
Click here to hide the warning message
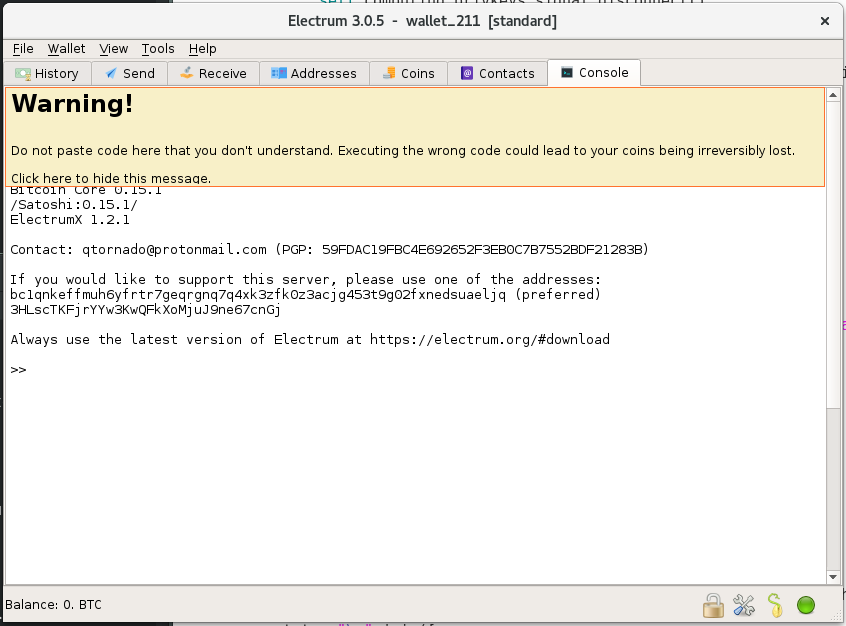111,178
